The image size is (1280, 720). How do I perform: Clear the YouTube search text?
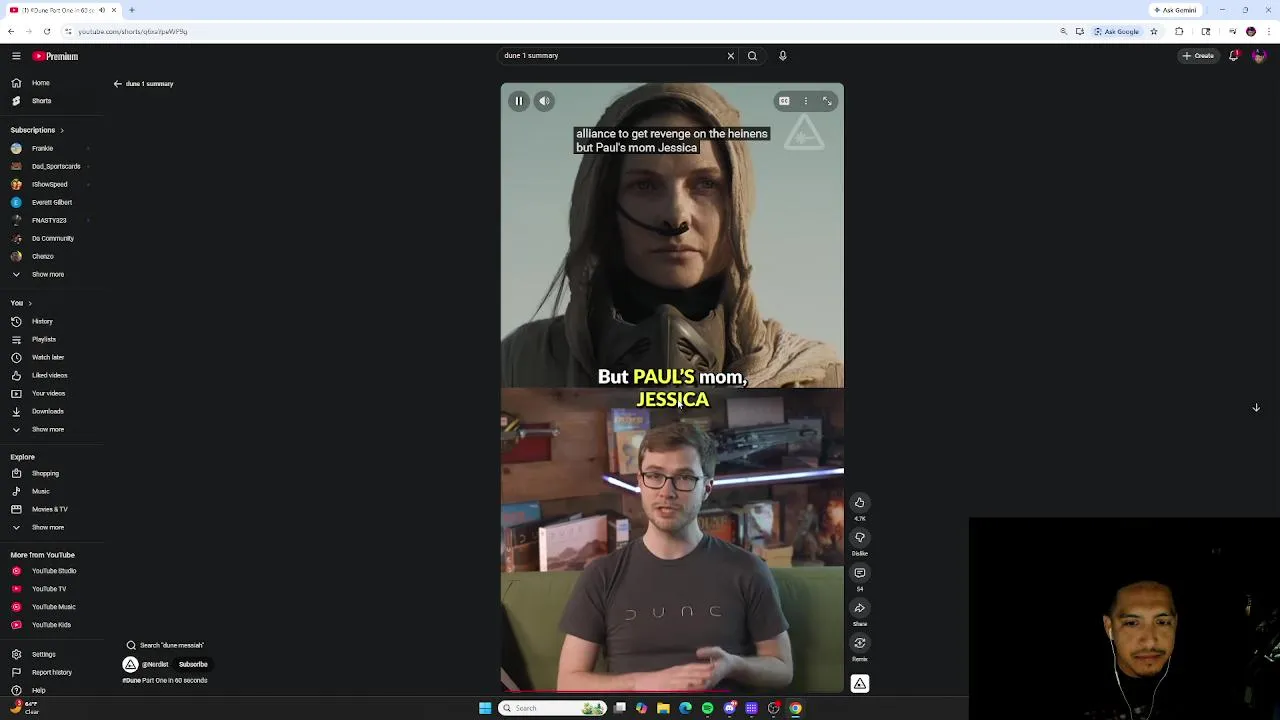[730, 56]
